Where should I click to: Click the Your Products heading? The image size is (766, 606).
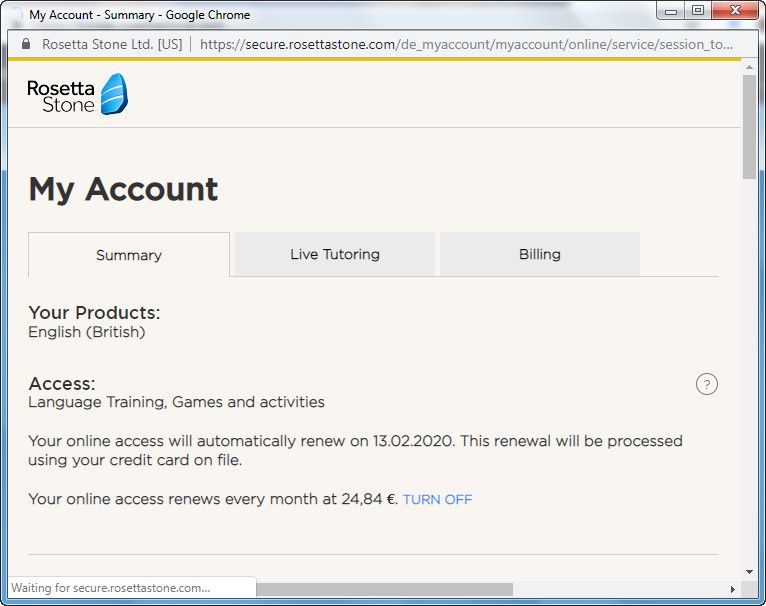(x=94, y=312)
